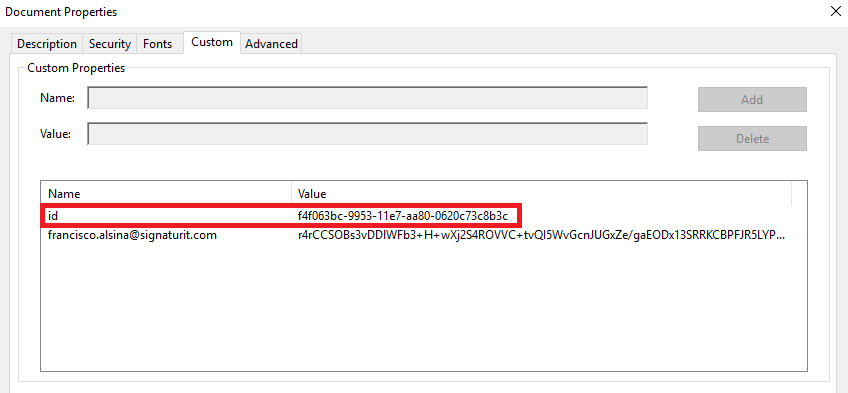Click the Value input field
The width and height of the screenshot is (848, 393).
click(x=368, y=134)
